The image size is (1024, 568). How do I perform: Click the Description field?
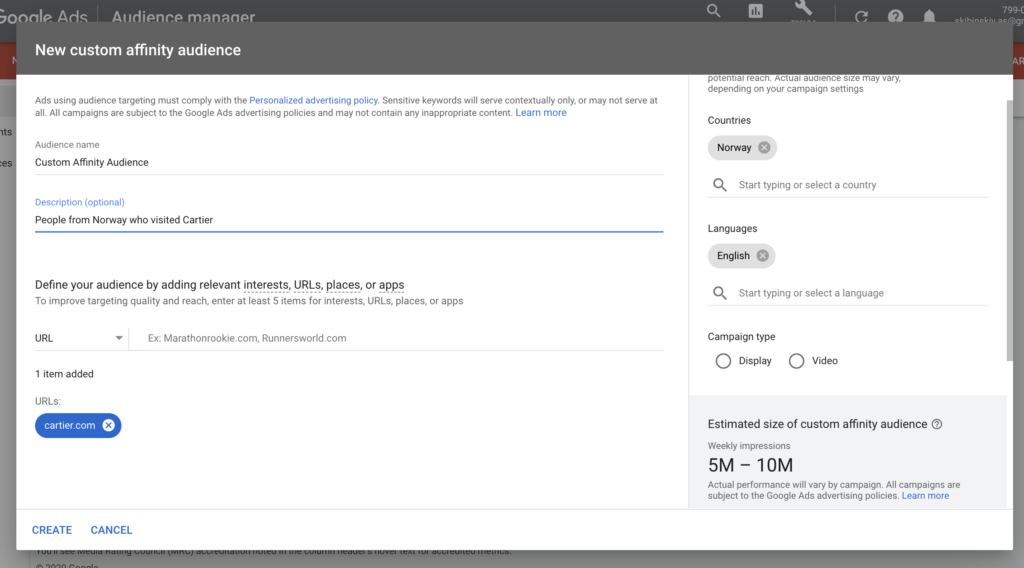tap(349, 220)
